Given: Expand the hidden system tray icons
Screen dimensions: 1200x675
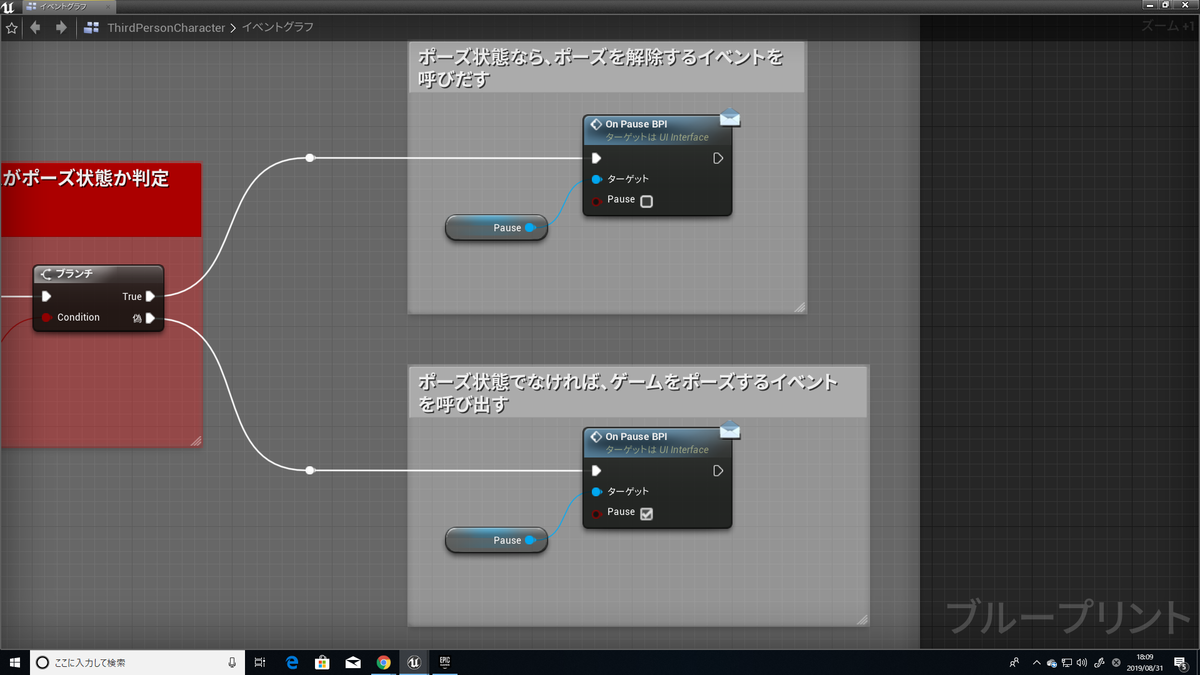Looking at the screenshot, I should pos(1037,662).
